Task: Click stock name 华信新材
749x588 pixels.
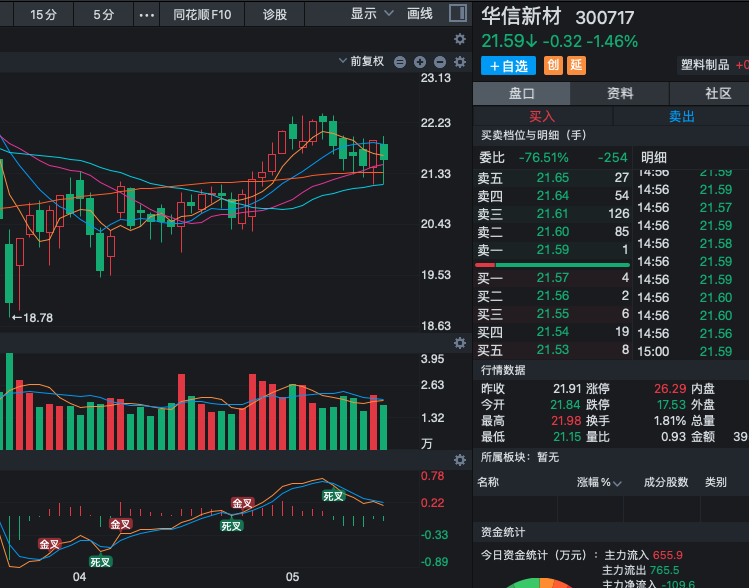Action: click(x=521, y=17)
